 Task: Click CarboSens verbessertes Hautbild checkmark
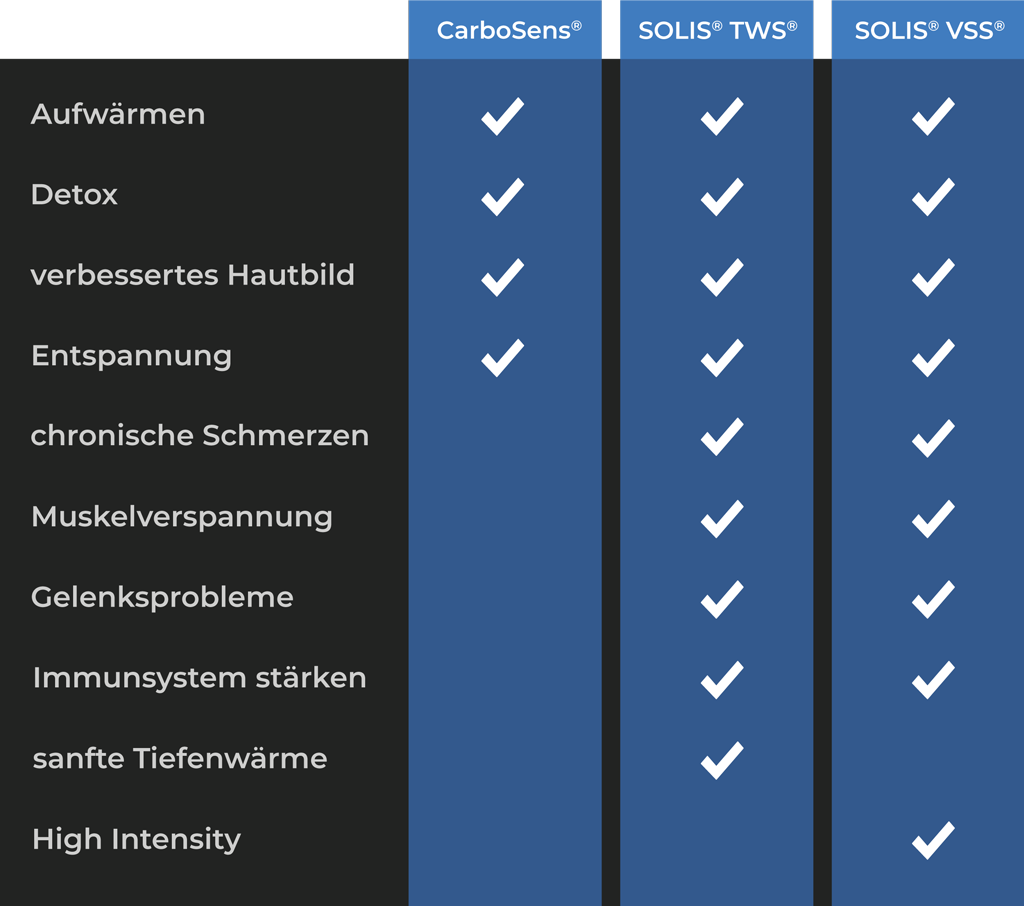pos(502,277)
